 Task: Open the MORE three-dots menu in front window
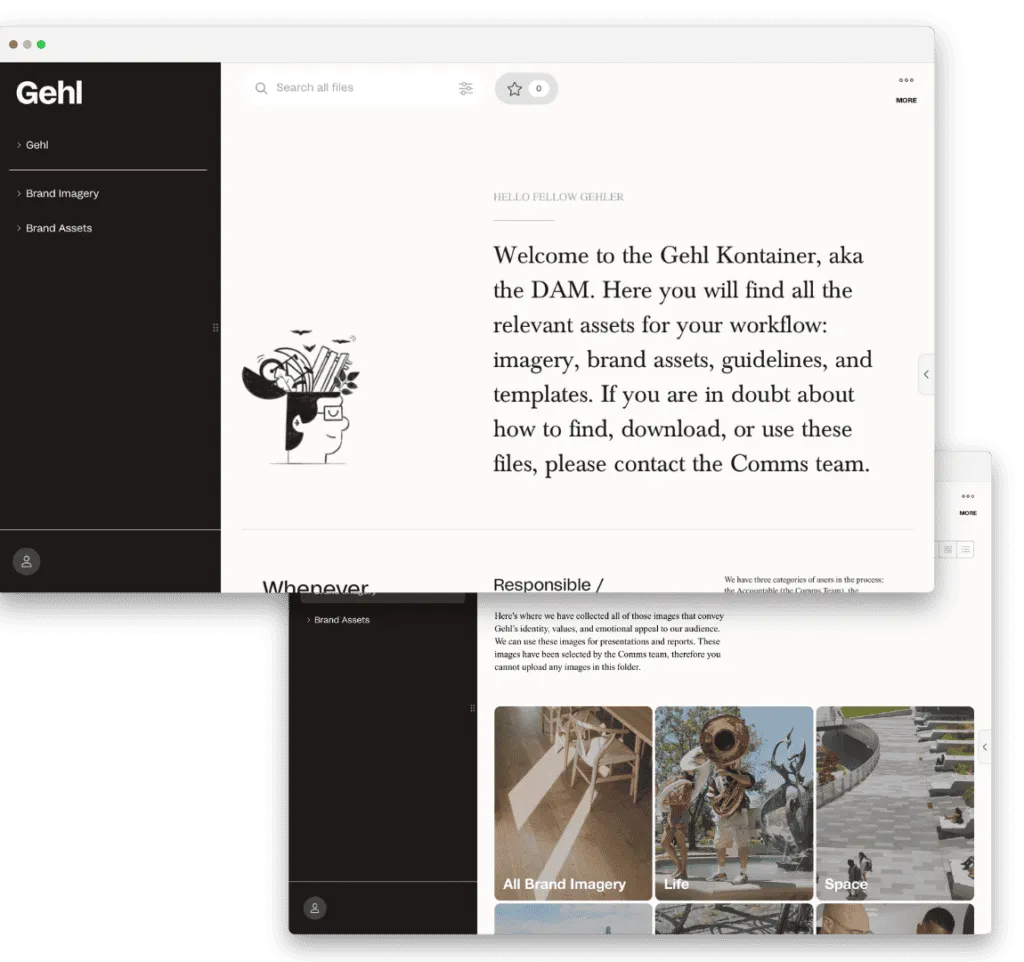[x=906, y=89]
